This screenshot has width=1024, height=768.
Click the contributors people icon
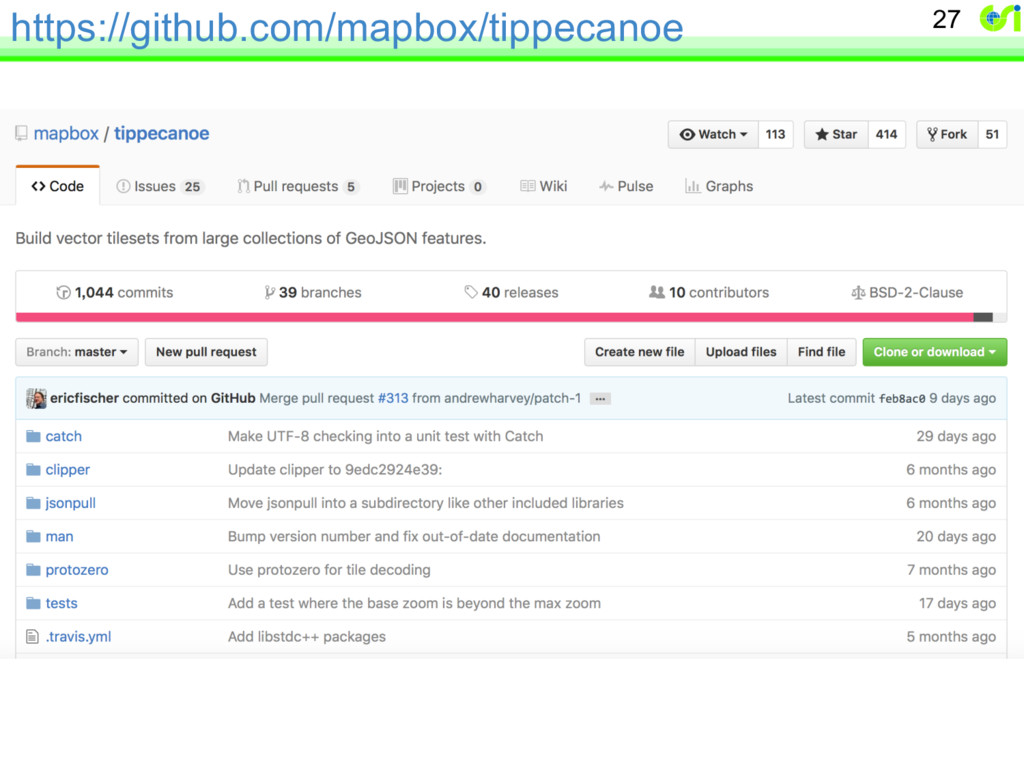(657, 292)
